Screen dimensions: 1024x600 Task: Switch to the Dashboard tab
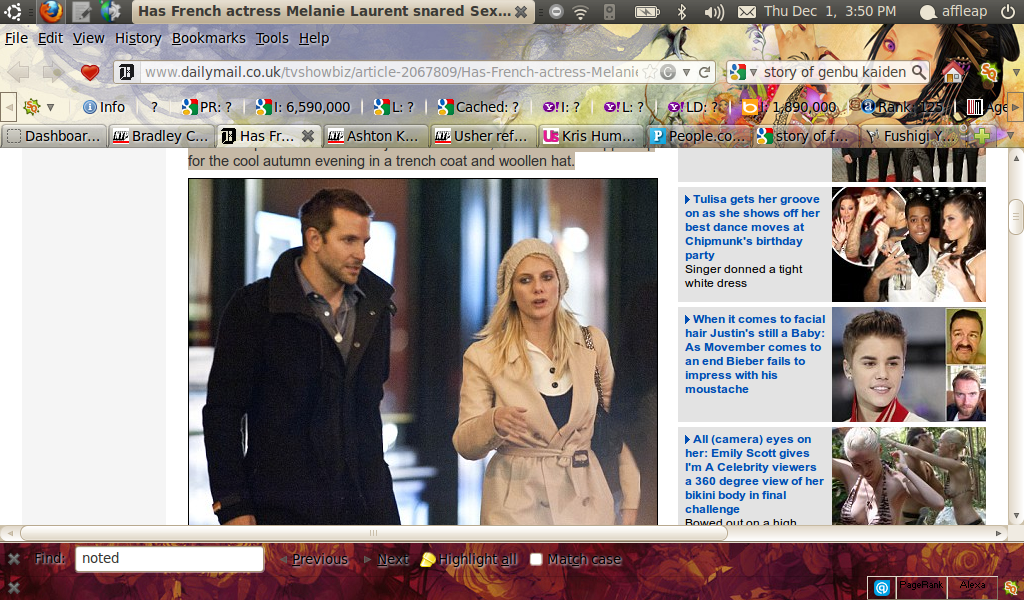click(x=54, y=136)
